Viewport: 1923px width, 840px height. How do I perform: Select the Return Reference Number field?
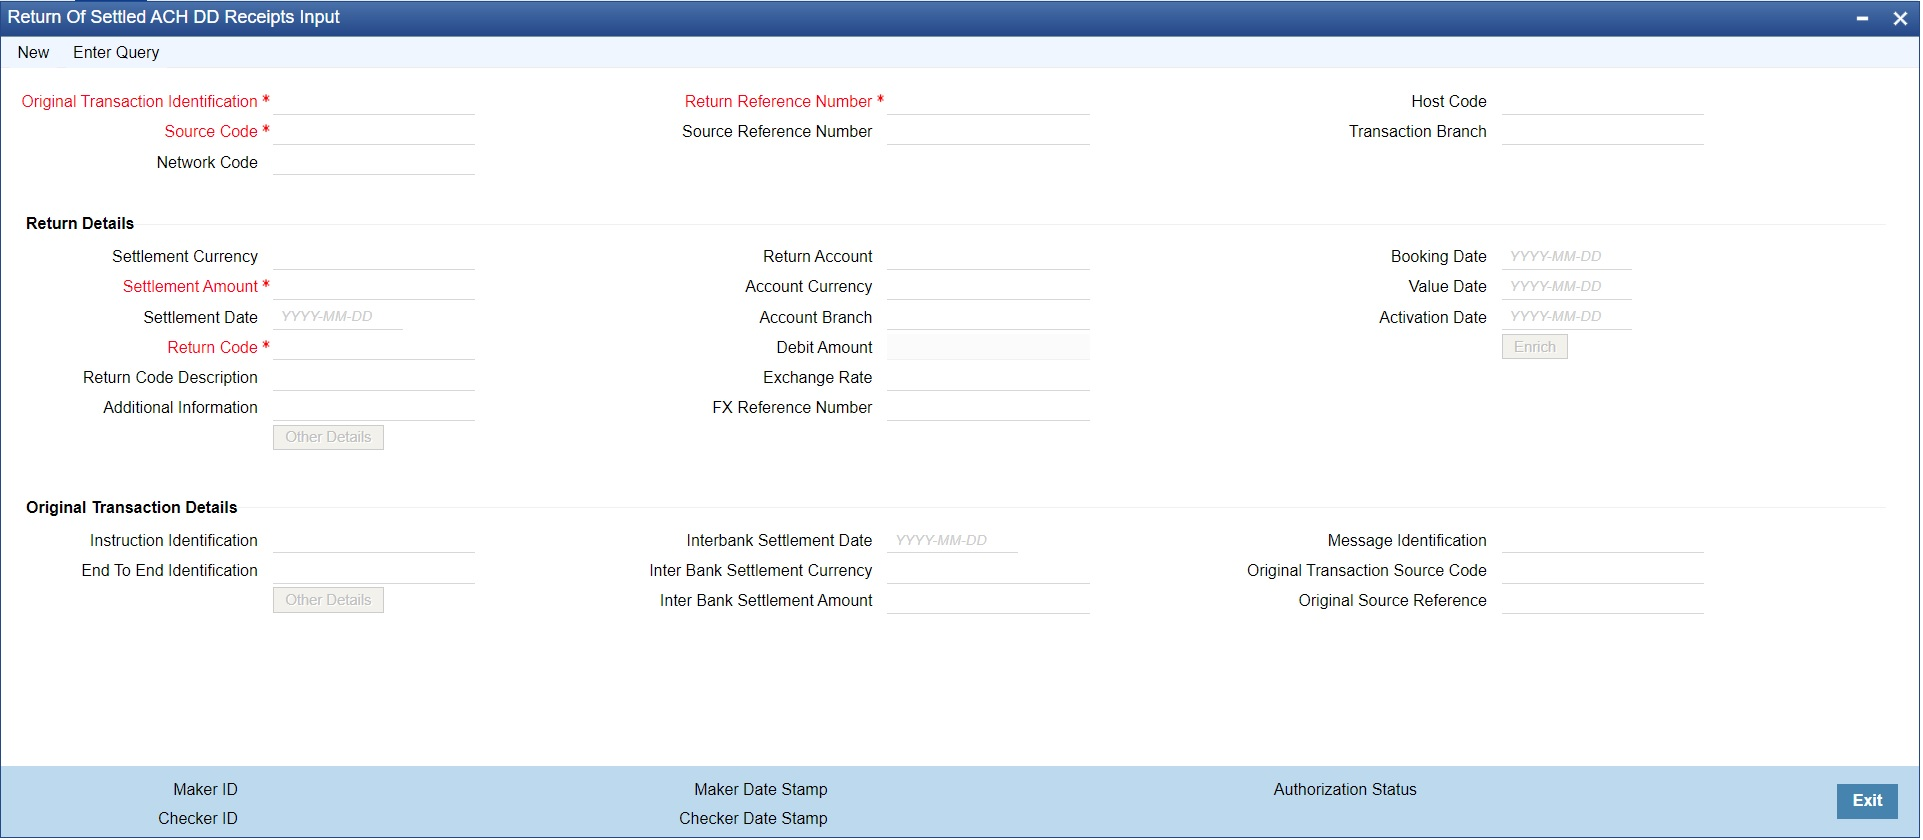pos(988,102)
